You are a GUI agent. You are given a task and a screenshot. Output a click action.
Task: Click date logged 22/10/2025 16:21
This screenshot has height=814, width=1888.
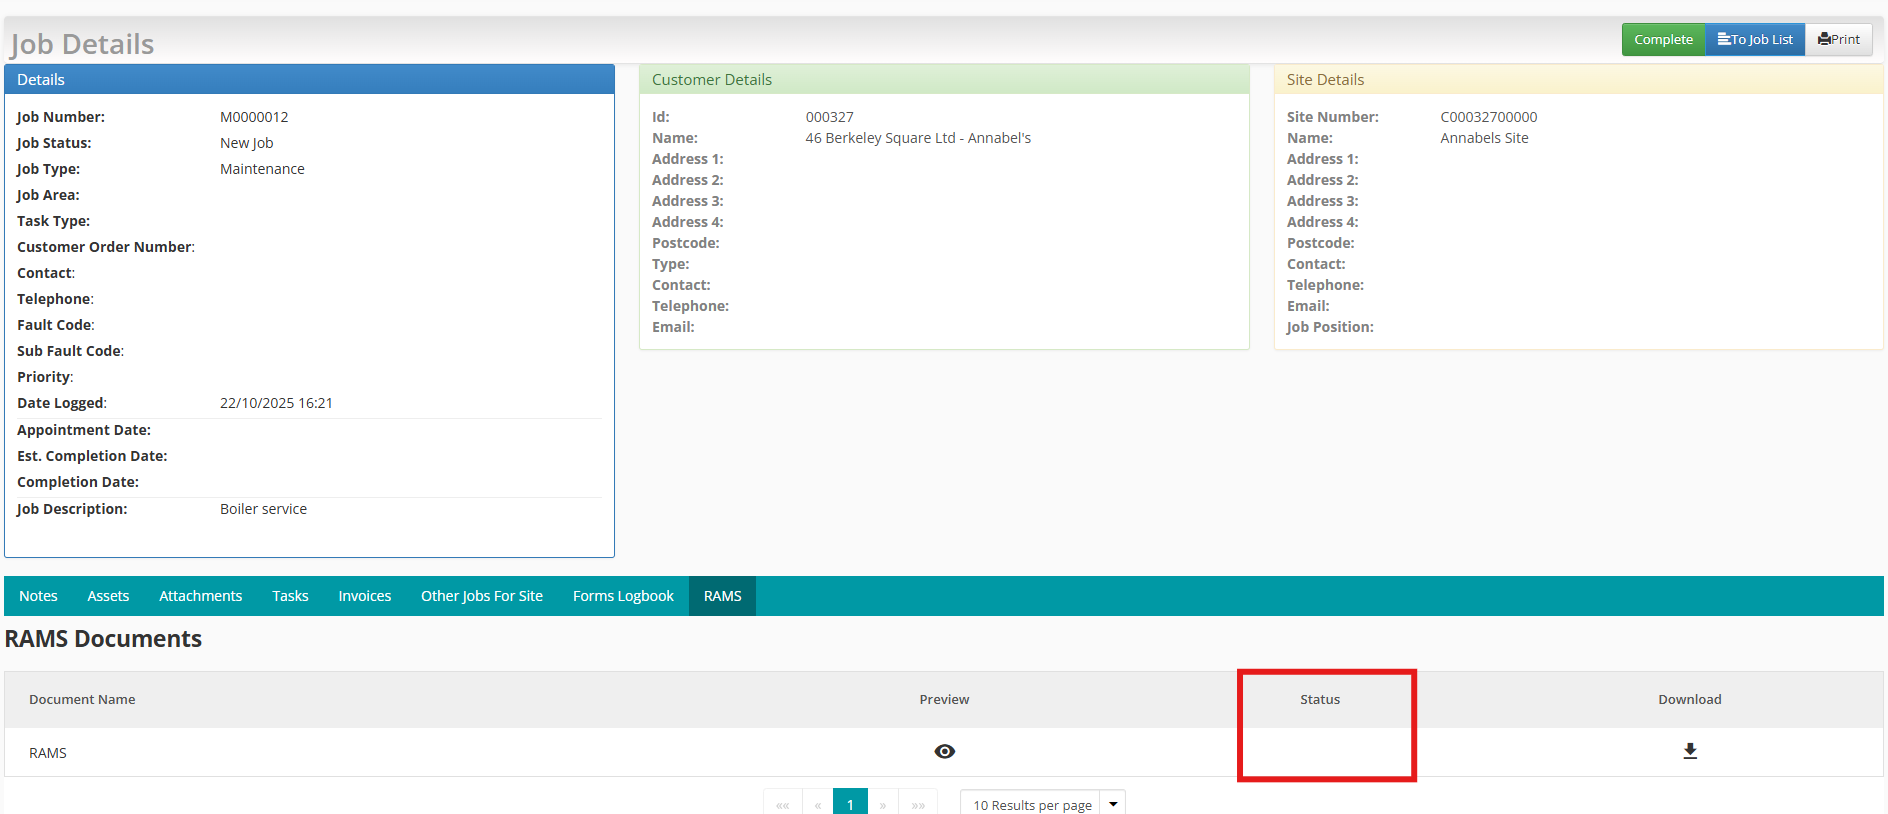276,403
